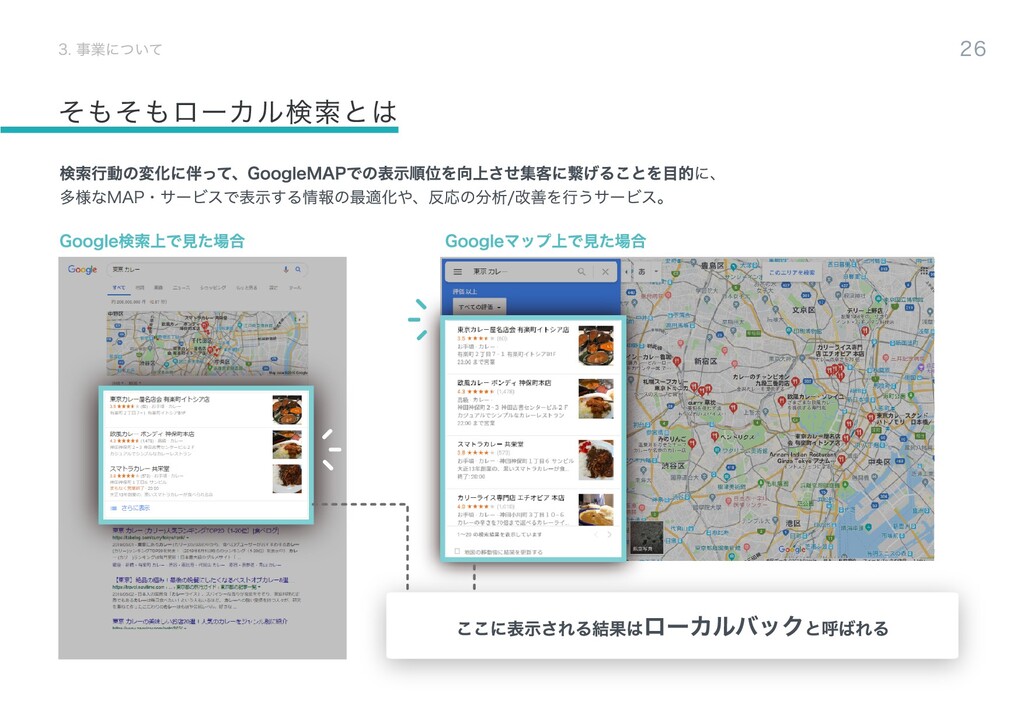This screenshot has height=708, width=1024.
Task: Click the 港区 label on the map
Action: [793, 524]
